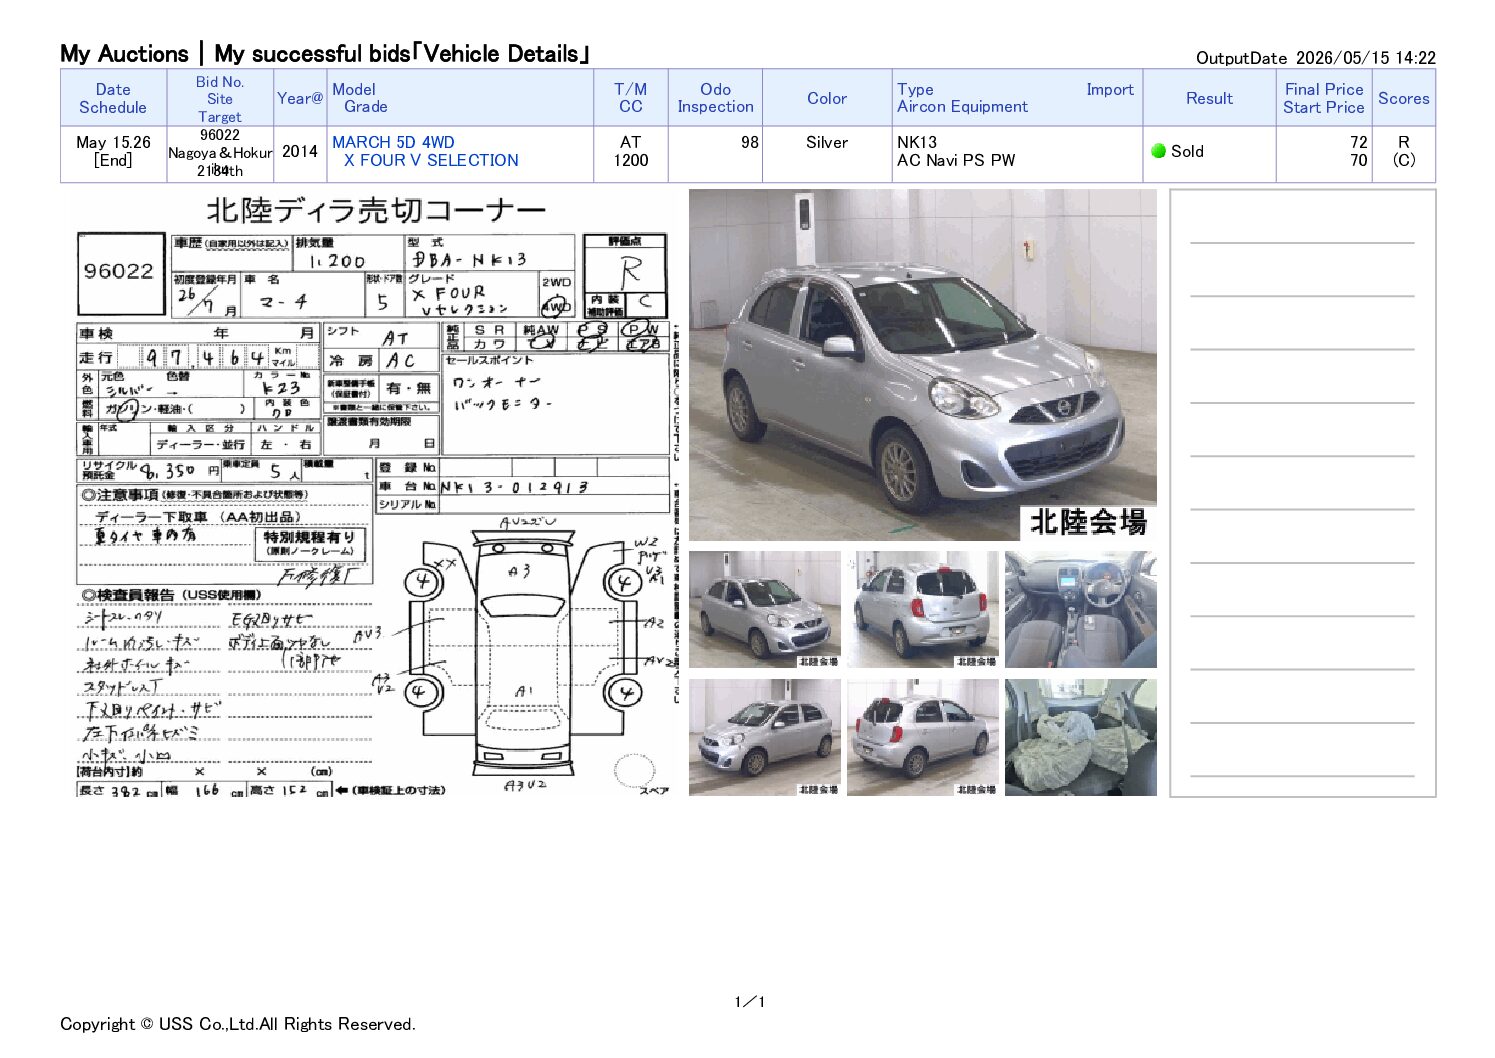Screen dimensions: 1495x1058
Task: Open the X FOUR V SELECTION grade link
Action: tap(431, 160)
